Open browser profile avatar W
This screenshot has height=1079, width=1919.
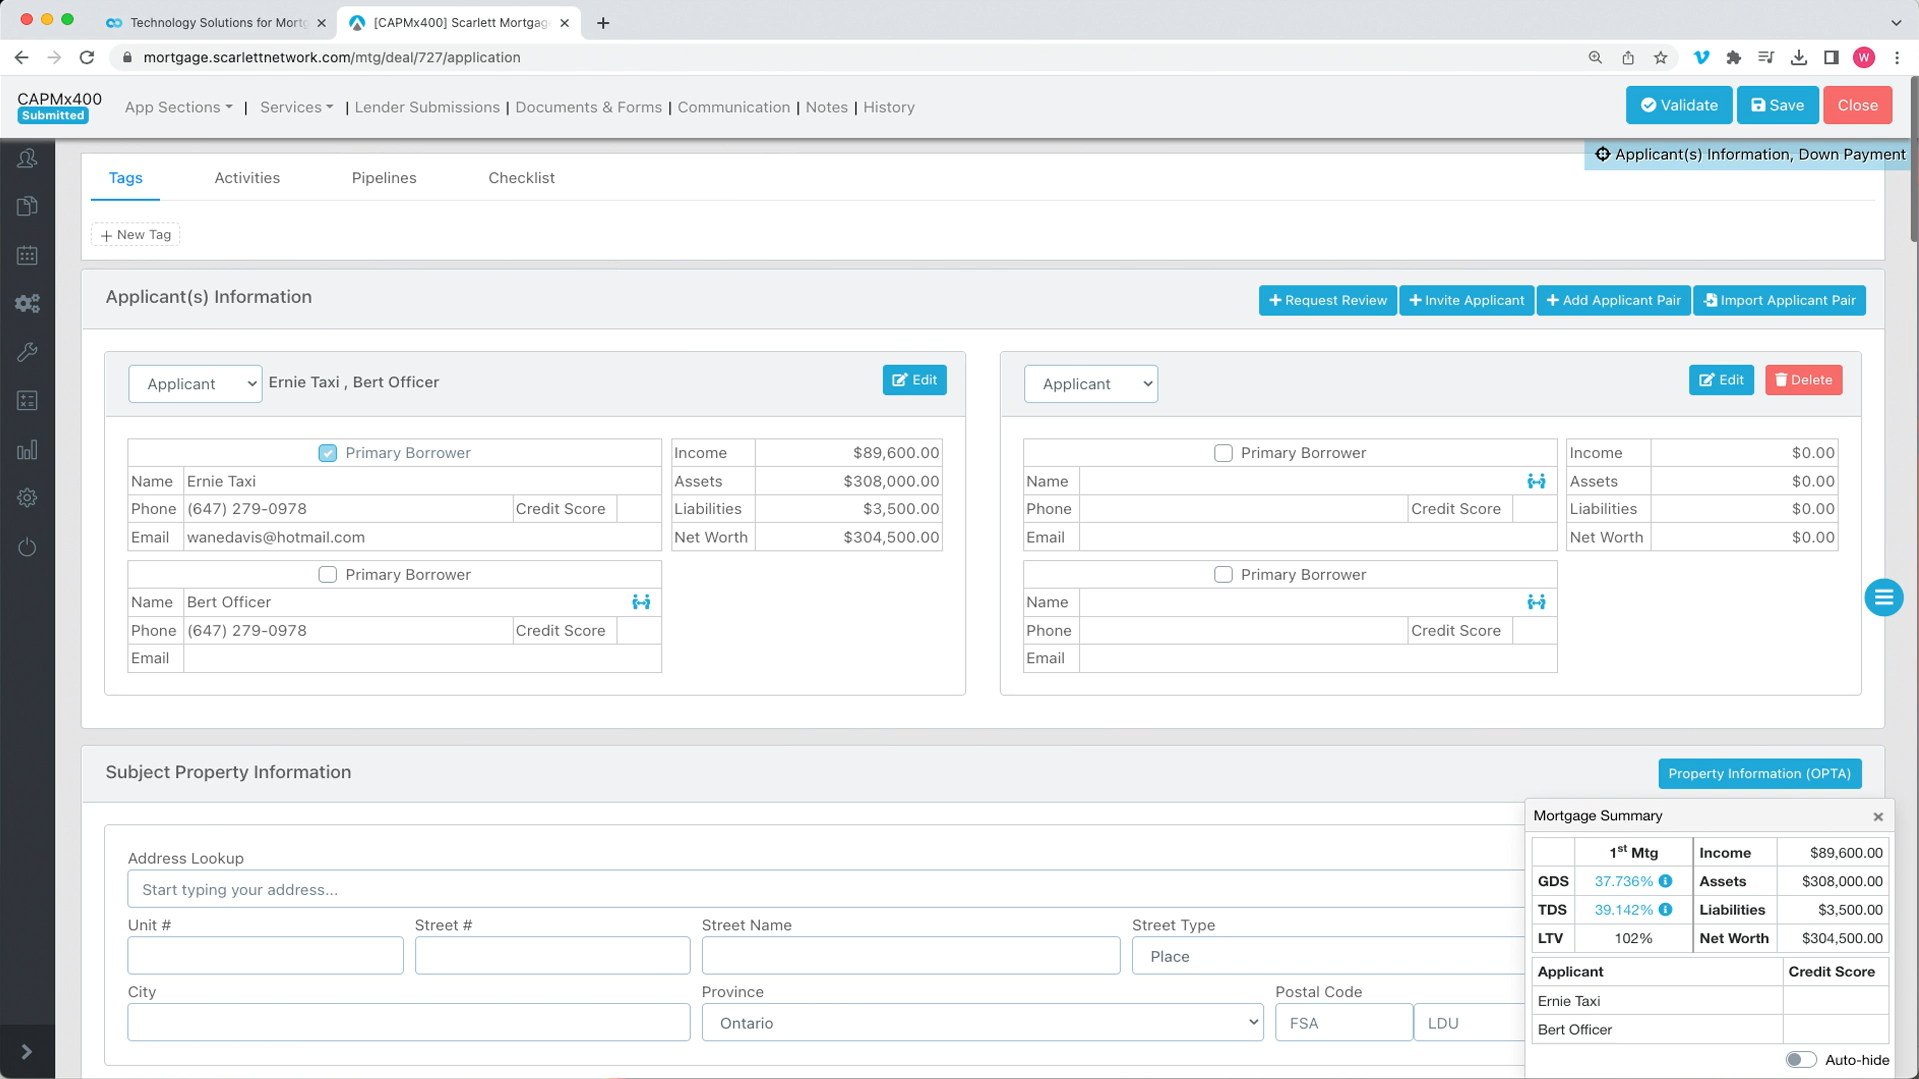click(1864, 58)
